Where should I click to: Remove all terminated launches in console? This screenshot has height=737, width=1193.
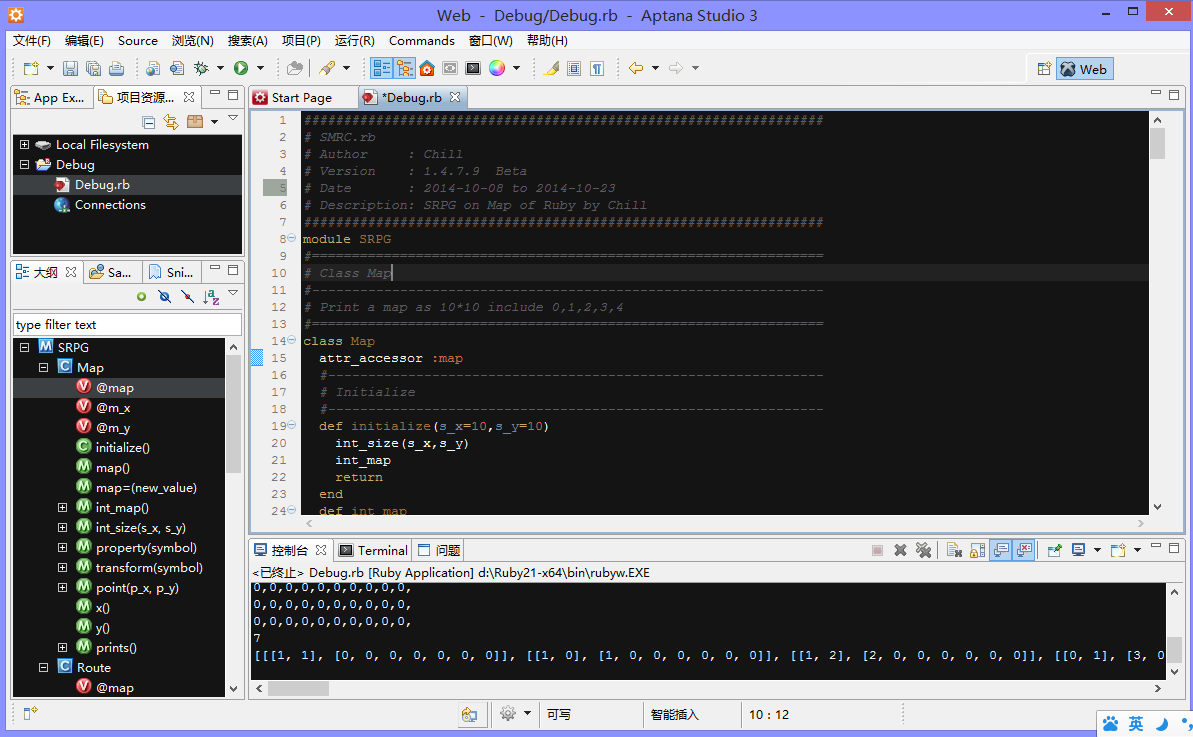pyautogui.click(x=924, y=550)
